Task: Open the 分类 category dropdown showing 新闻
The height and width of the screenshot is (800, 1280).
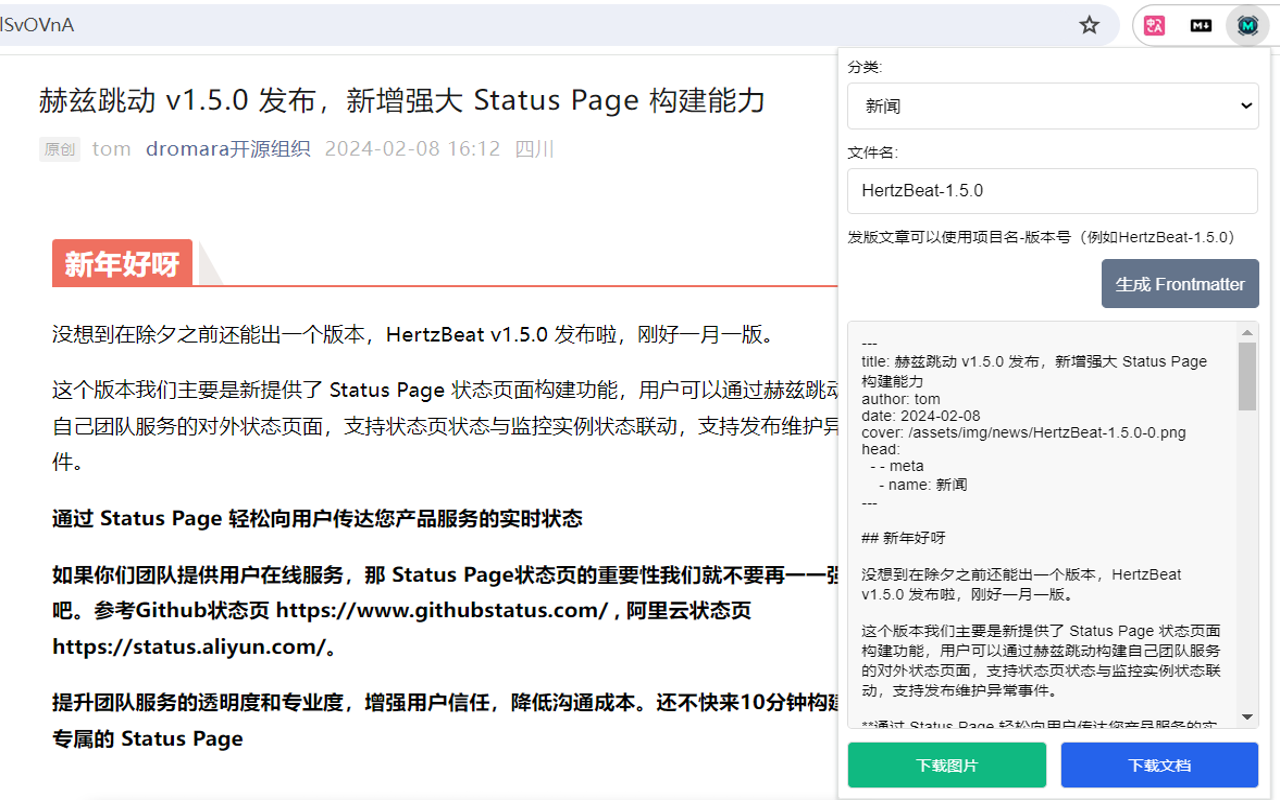Action: [1052, 105]
